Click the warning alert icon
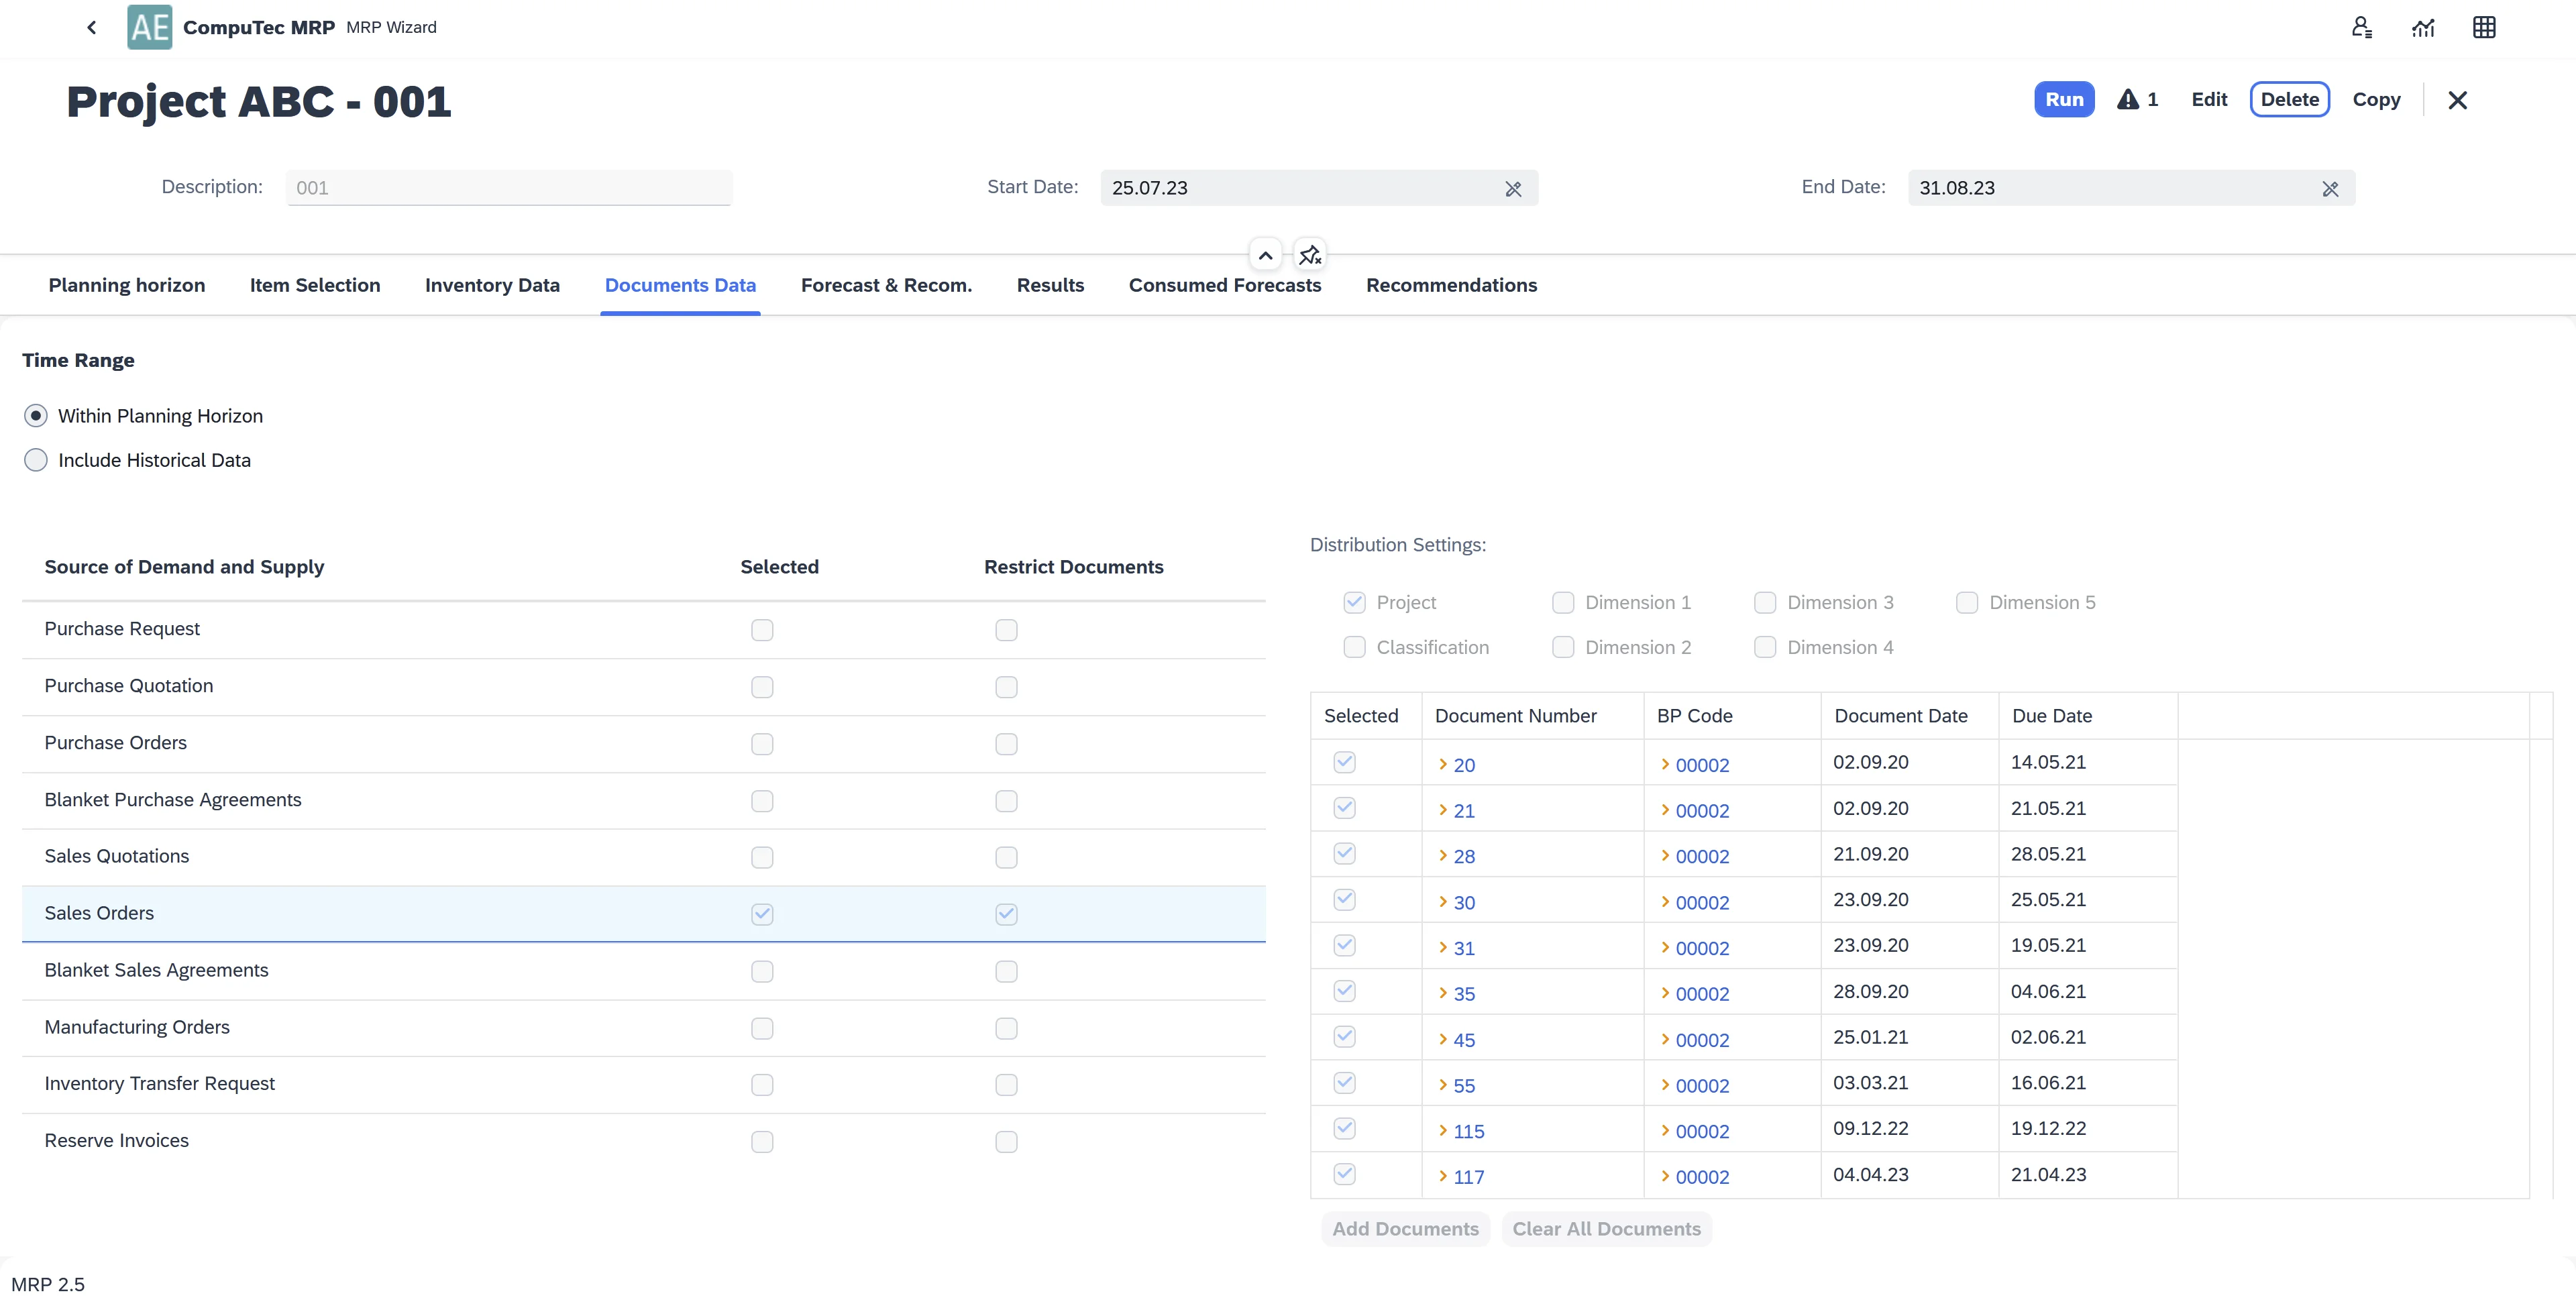 [x=2128, y=100]
